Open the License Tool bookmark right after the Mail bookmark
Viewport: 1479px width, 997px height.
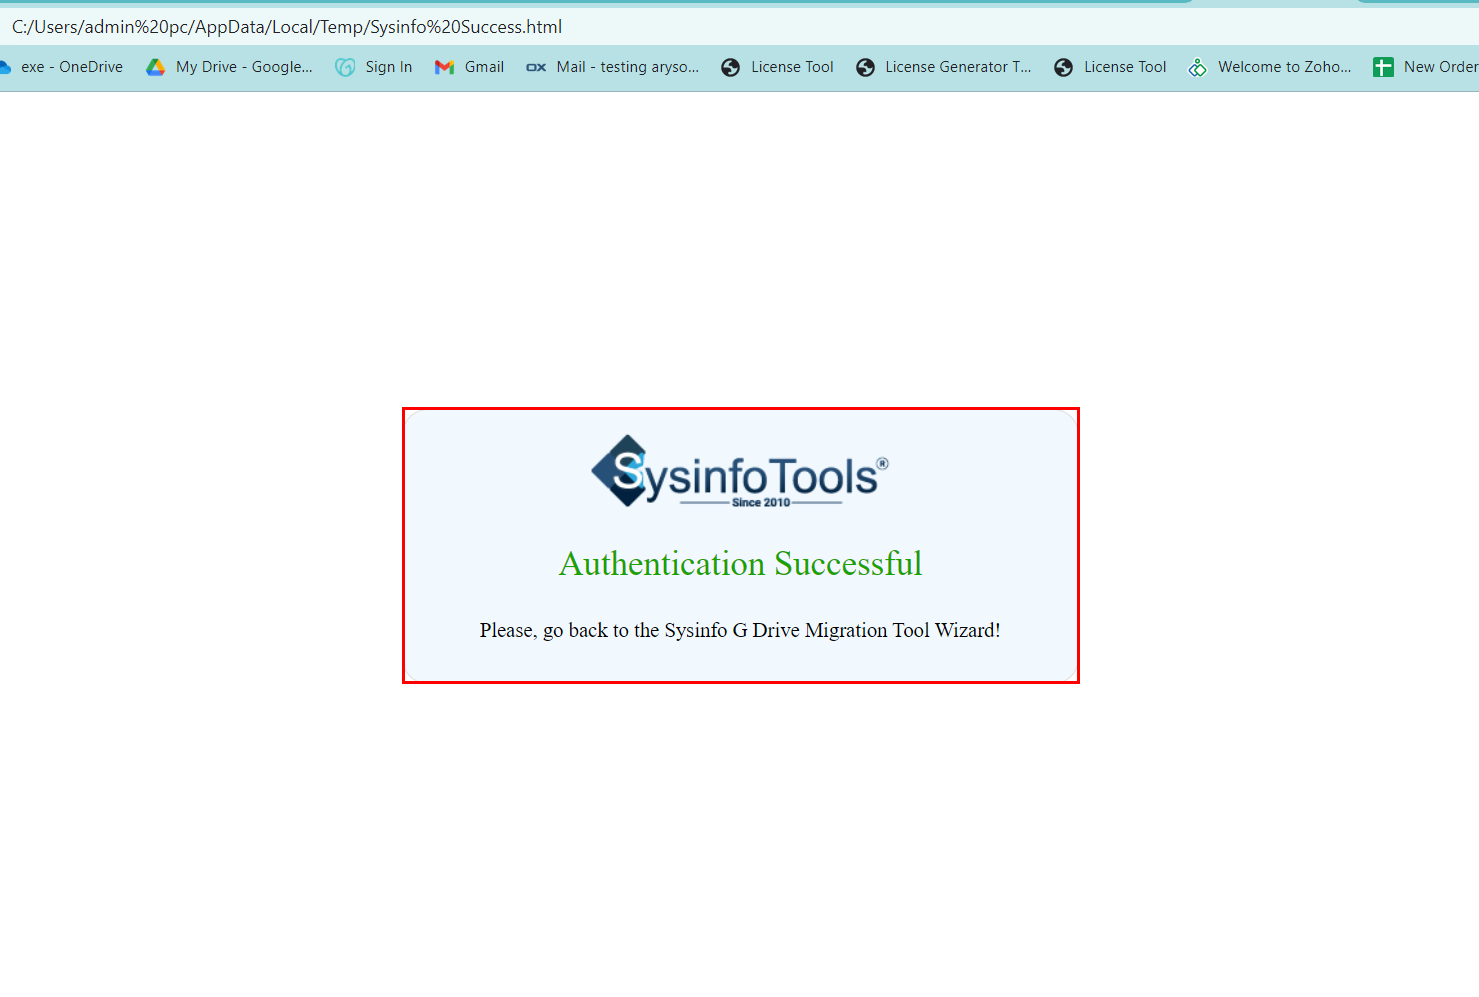778,67
